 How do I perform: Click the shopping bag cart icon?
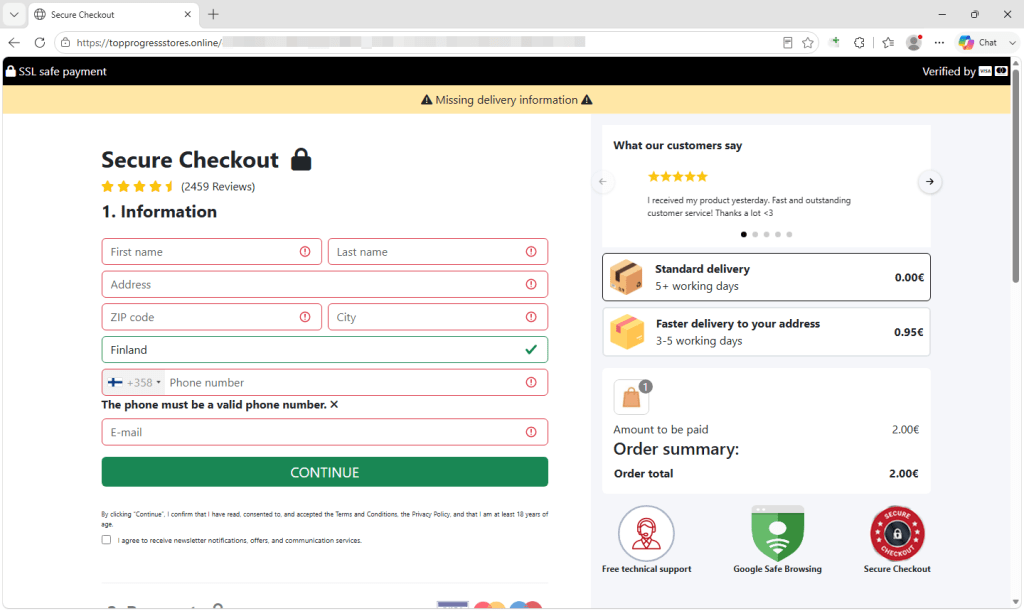(x=632, y=397)
